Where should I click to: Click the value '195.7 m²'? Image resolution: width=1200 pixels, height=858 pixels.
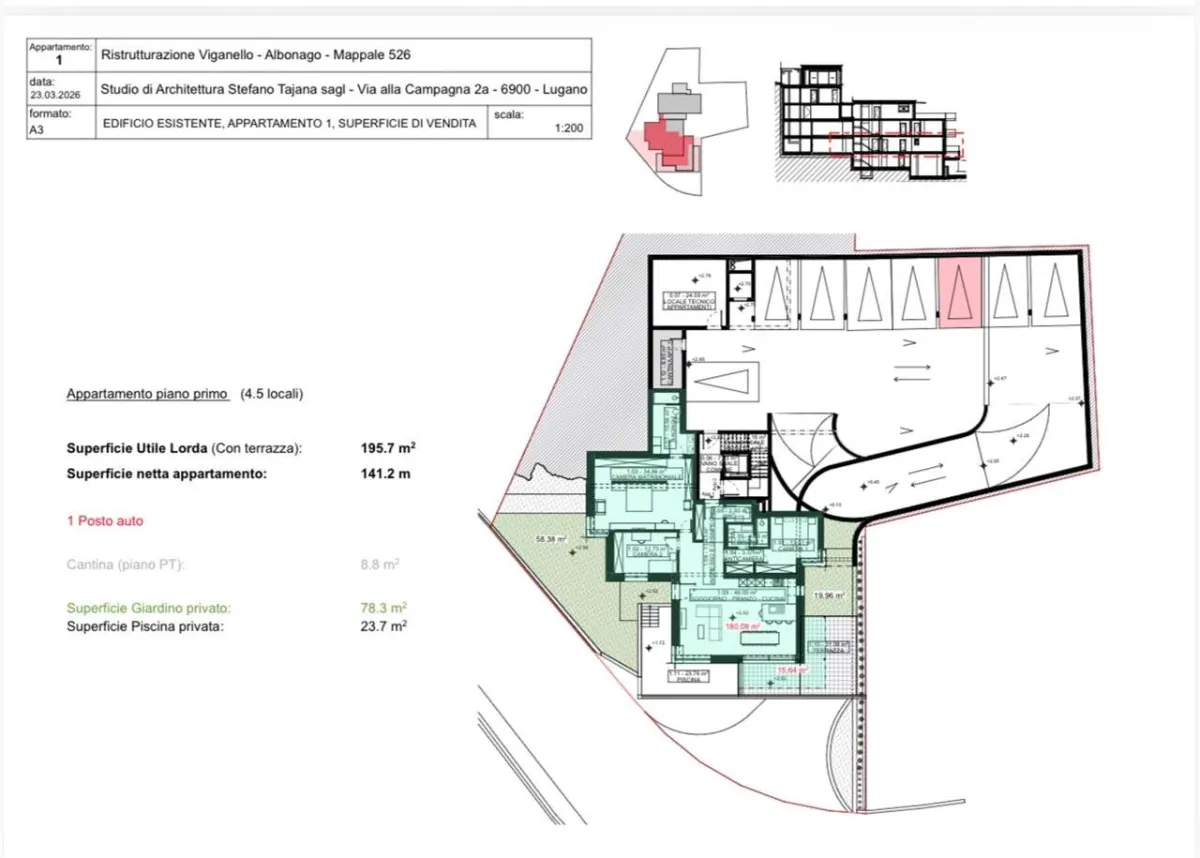click(x=388, y=449)
